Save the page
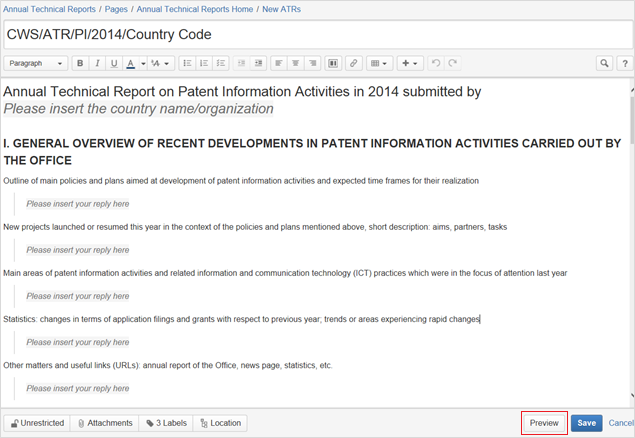This screenshot has height=438, width=635. pyautogui.click(x=586, y=423)
